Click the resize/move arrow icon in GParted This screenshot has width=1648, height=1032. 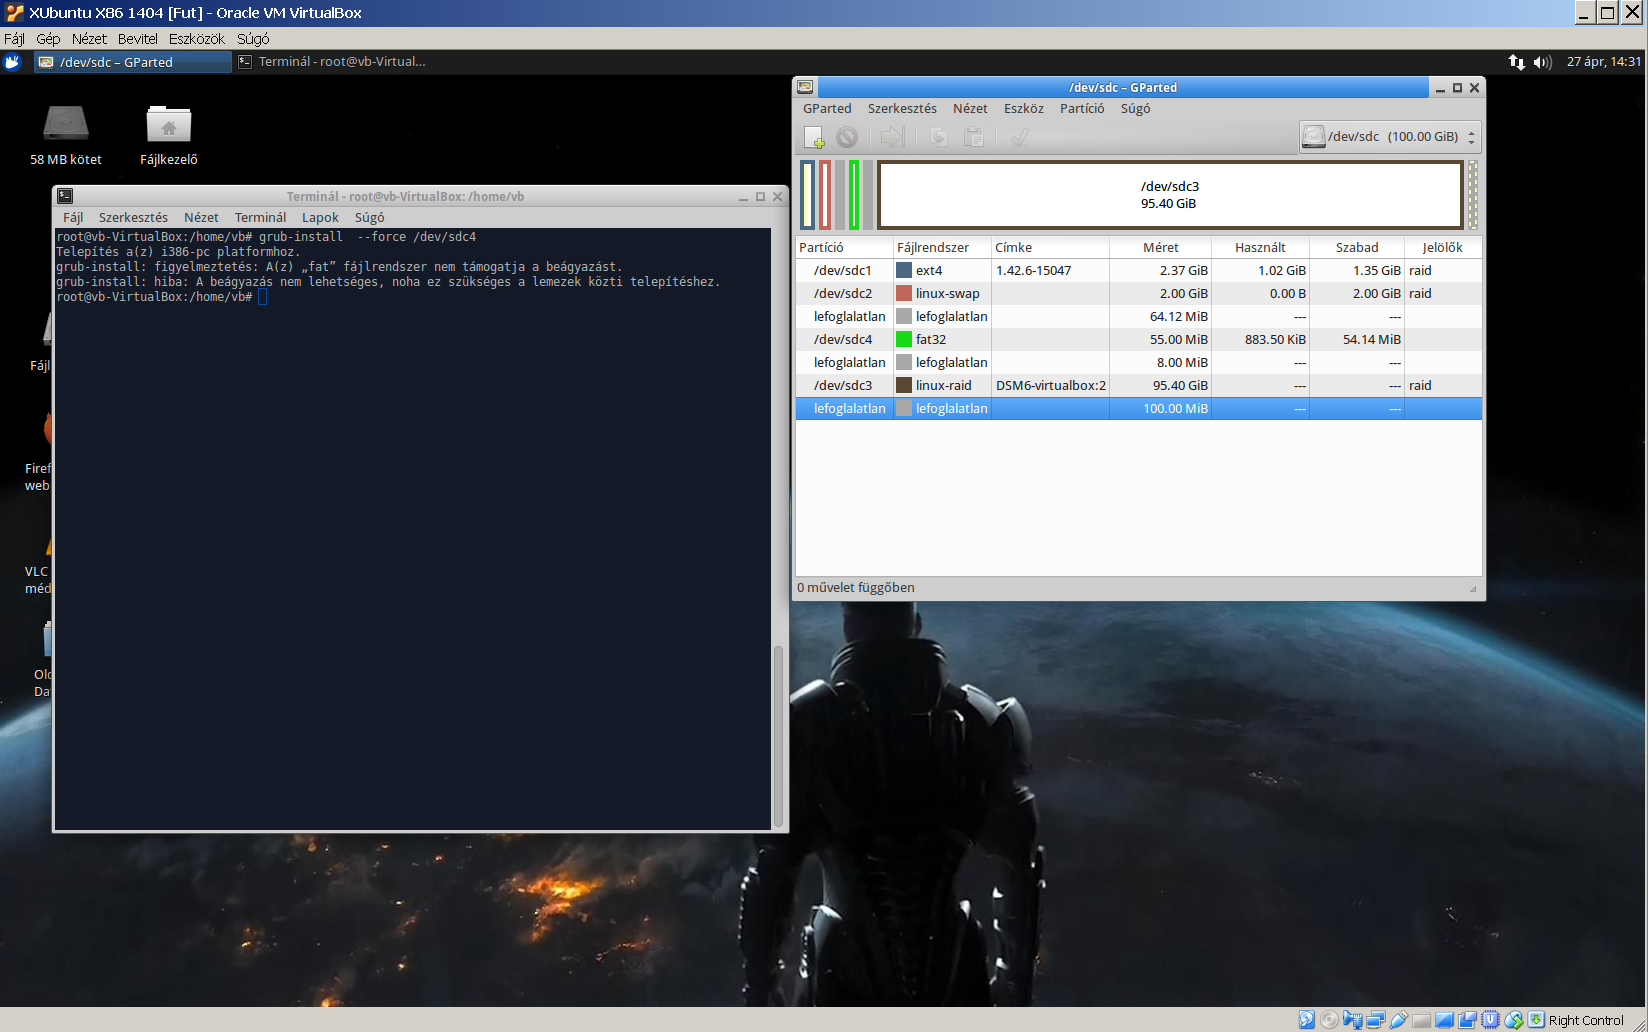click(892, 137)
